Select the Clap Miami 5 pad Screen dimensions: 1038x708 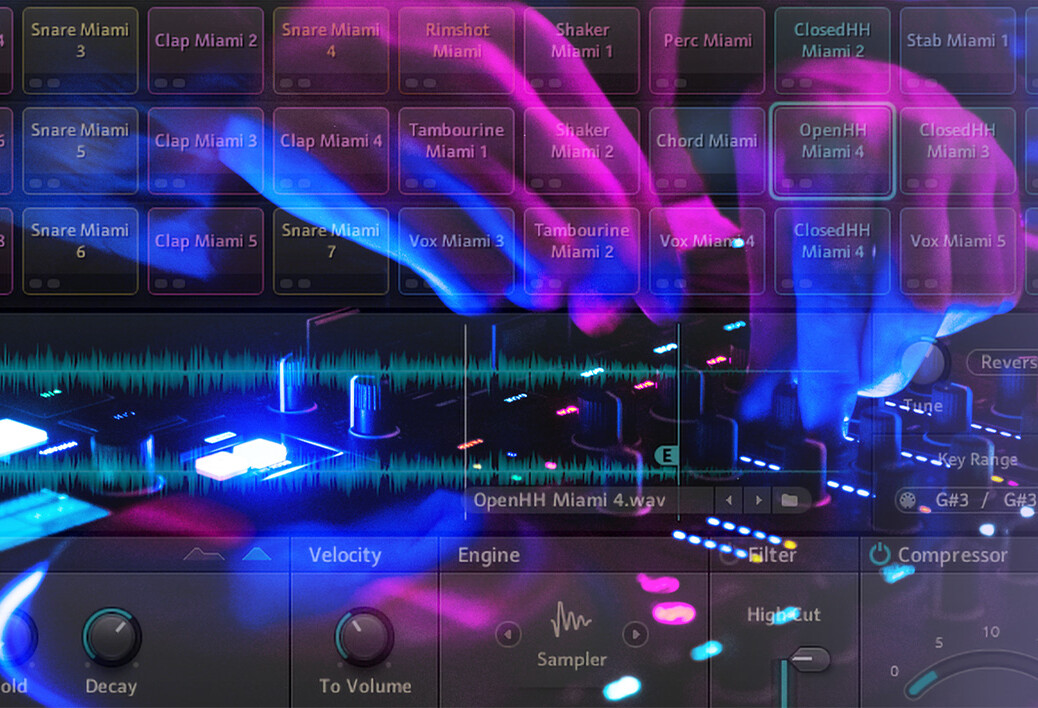[x=205, y=251]
